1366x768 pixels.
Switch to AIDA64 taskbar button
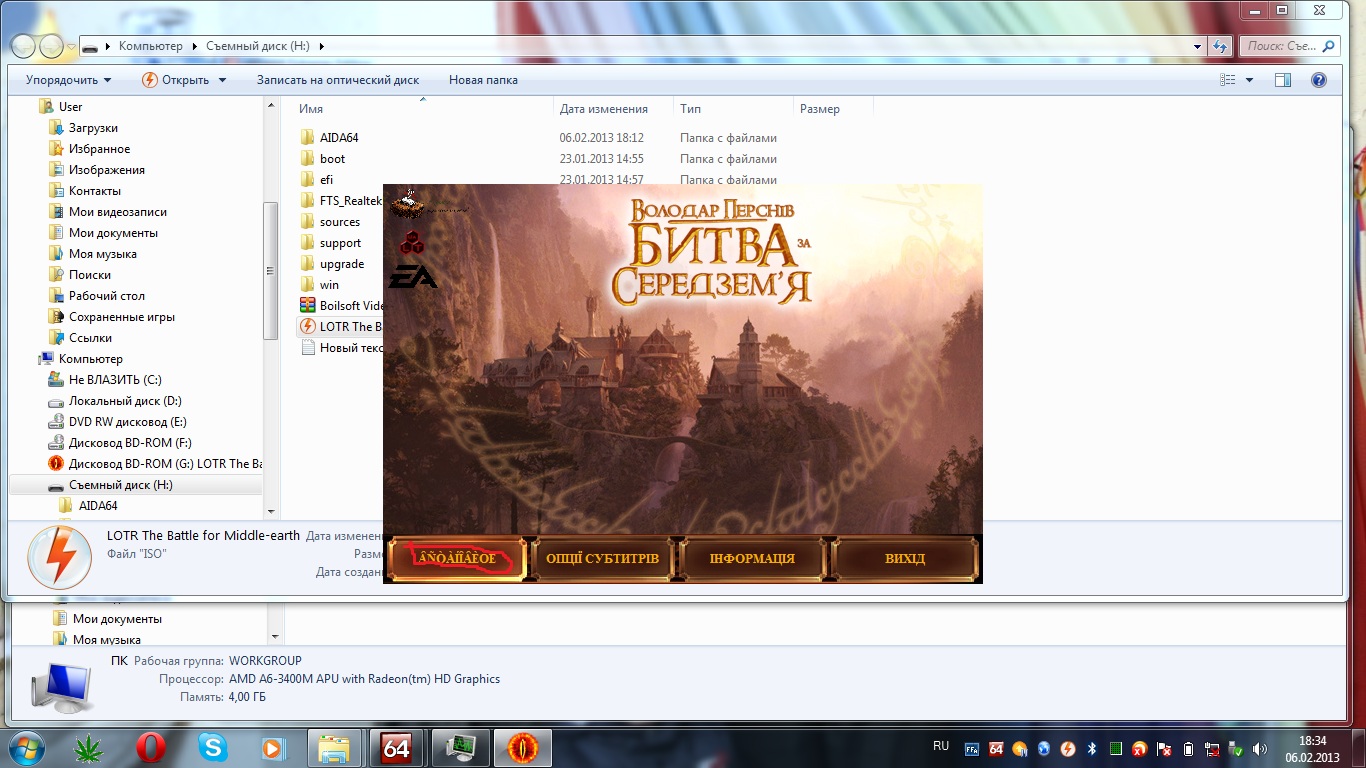click(397, 747)
